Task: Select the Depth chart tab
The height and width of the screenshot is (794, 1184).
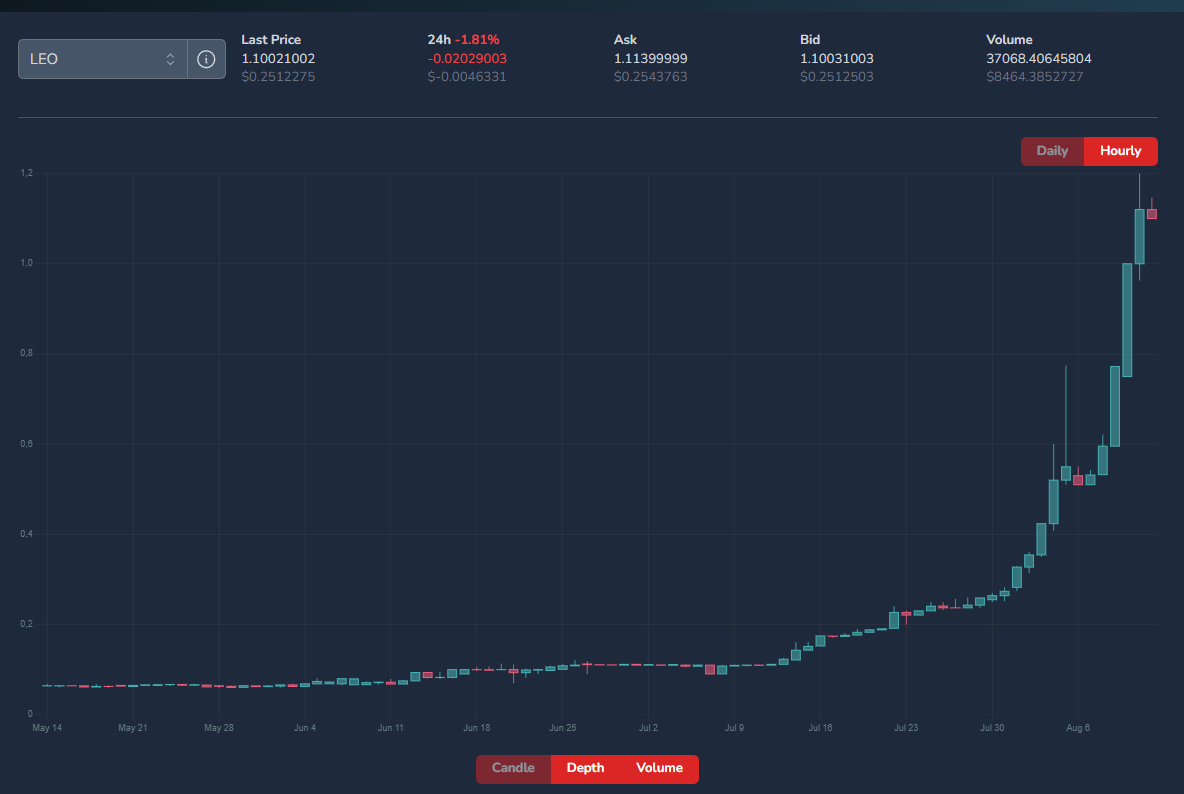Action: coord(585,768)
